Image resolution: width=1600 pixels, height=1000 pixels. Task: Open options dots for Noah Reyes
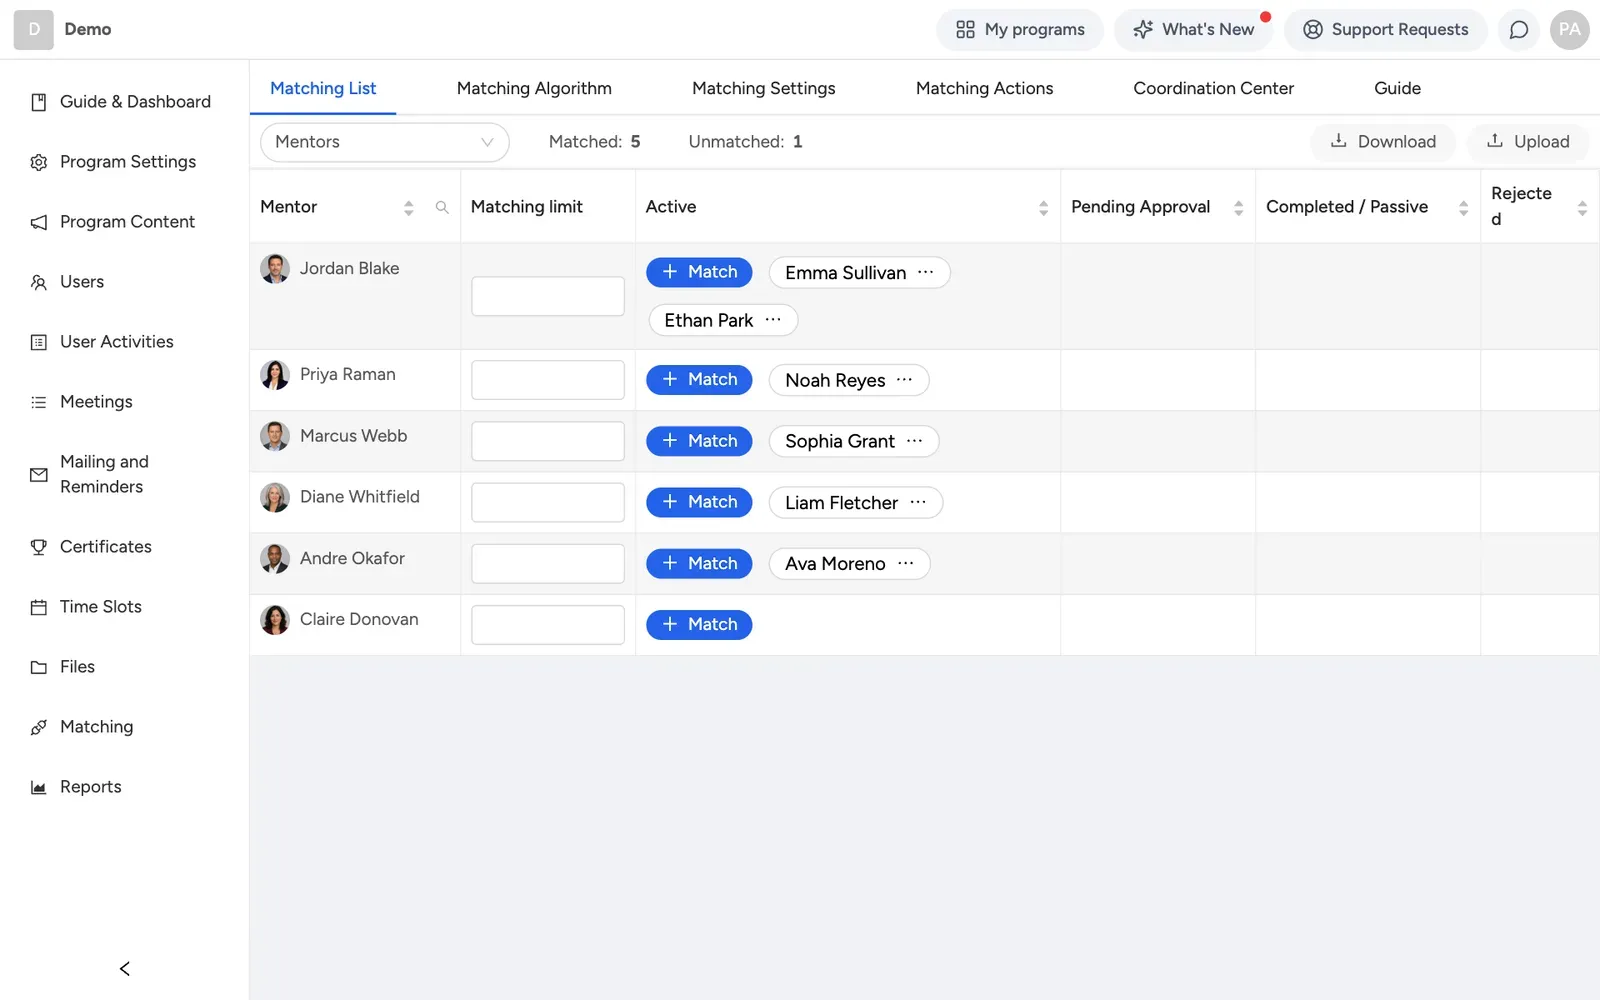(x=904, y=380)
